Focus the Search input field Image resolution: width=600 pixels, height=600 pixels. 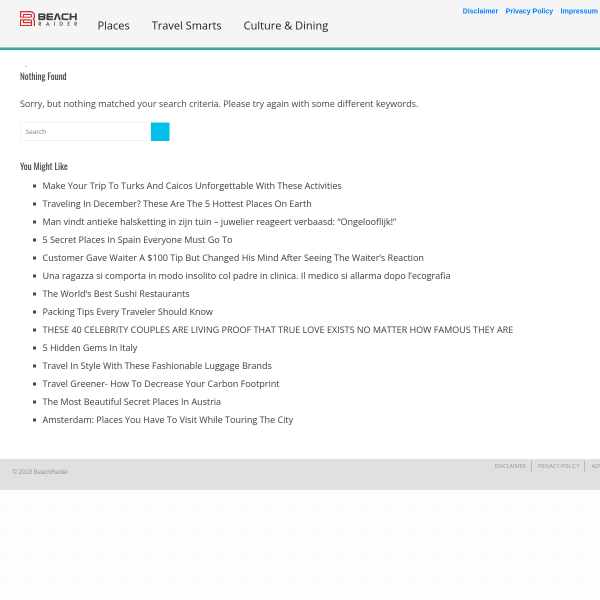click(85, 131)
